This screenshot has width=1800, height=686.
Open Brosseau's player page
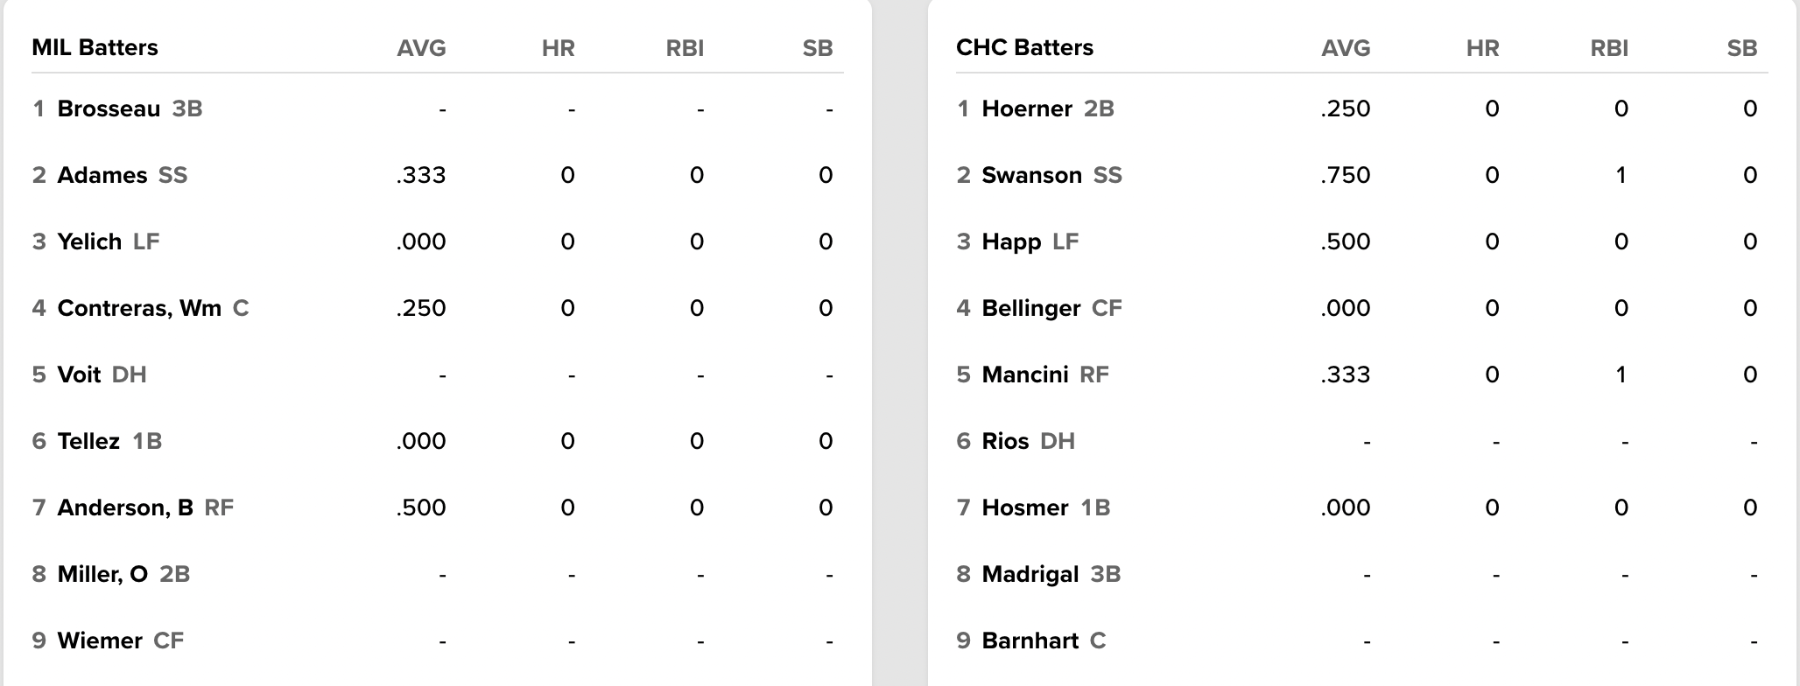coord(108,109)
